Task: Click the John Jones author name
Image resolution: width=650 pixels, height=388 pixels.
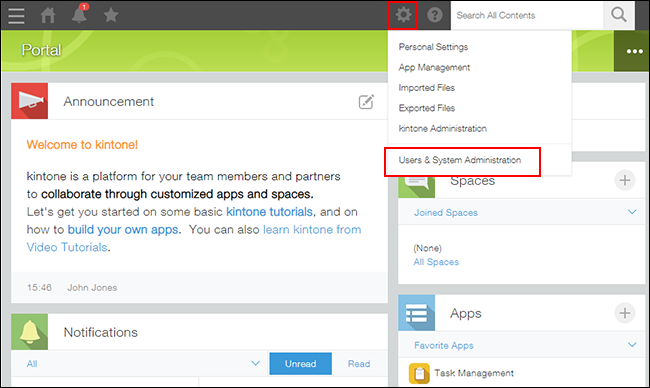Action: [92, 288]
